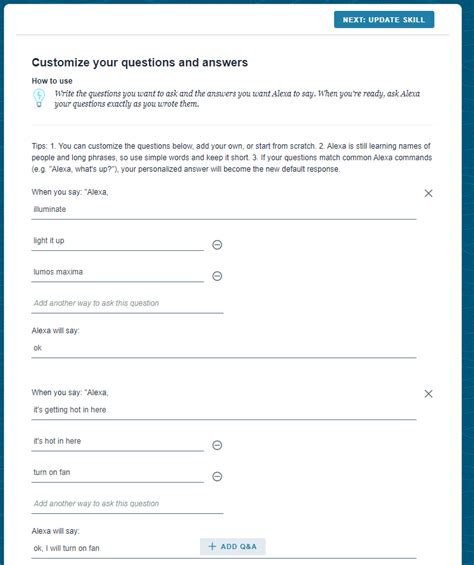
Task: Edit the 'turn on fan' field
Action: click(x=118, y=473)
